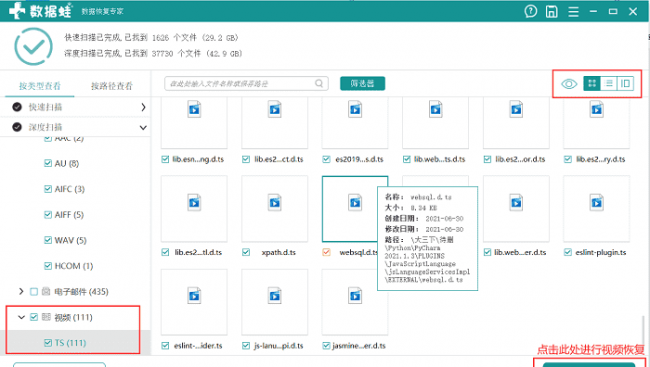Viewport: 650px width, 367px height.
Task: Uncheck file lib.web...ts.d.ts
Action: click(x=407, y=159)
